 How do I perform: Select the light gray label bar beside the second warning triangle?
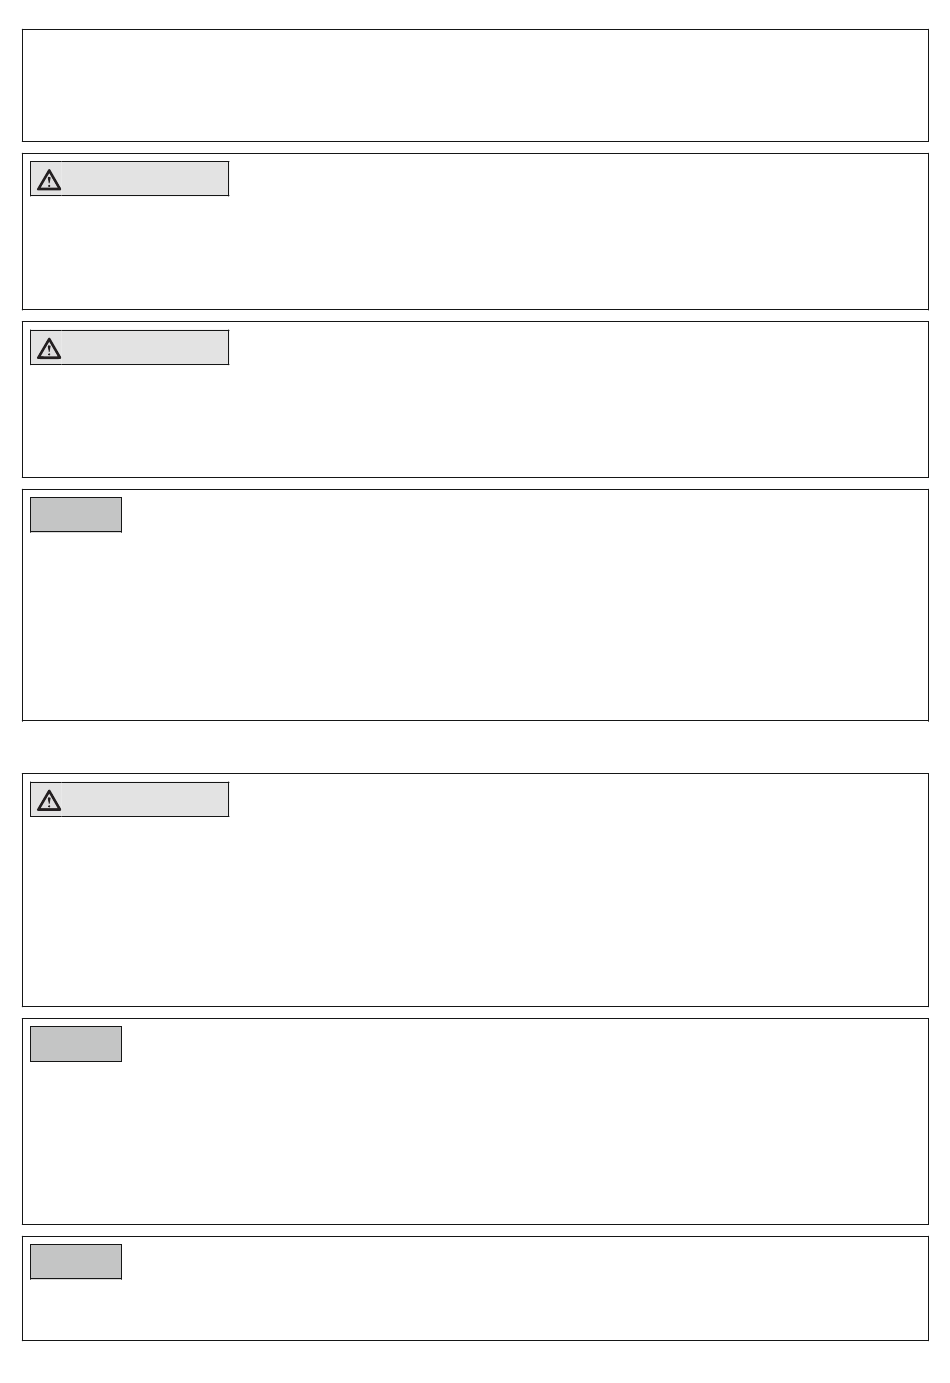[145, 347]
